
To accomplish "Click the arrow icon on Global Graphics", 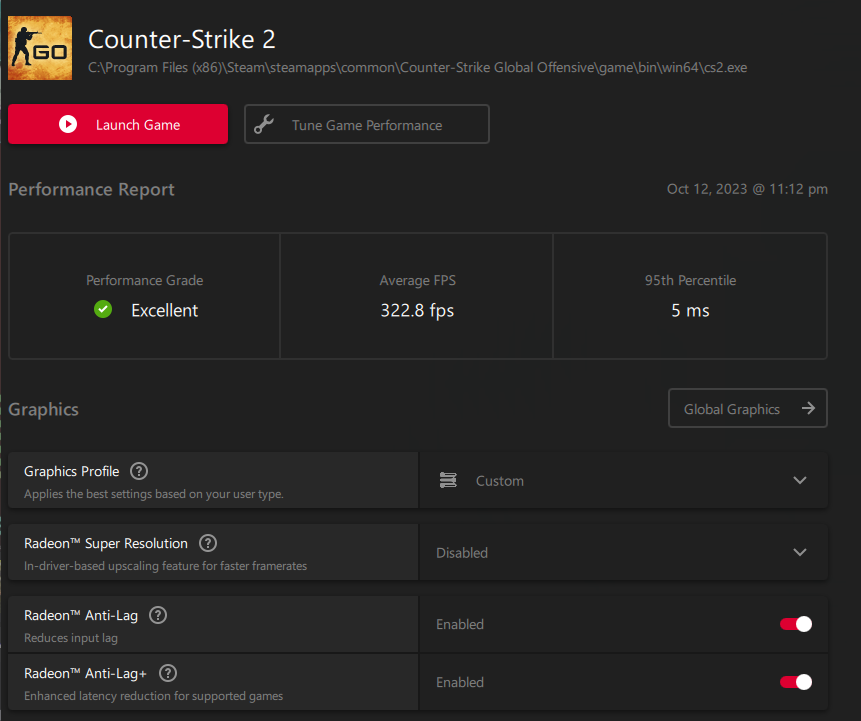I will click(808, 408).
